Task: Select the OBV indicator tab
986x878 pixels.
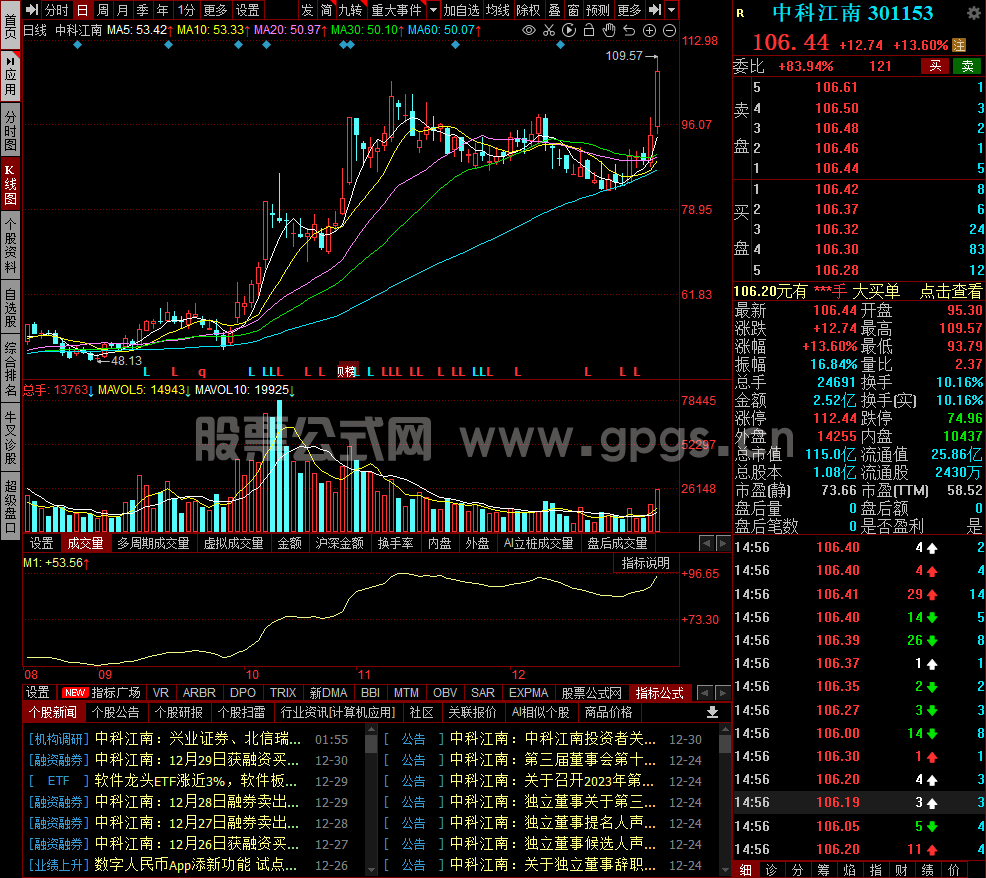Action: [445, 692]
